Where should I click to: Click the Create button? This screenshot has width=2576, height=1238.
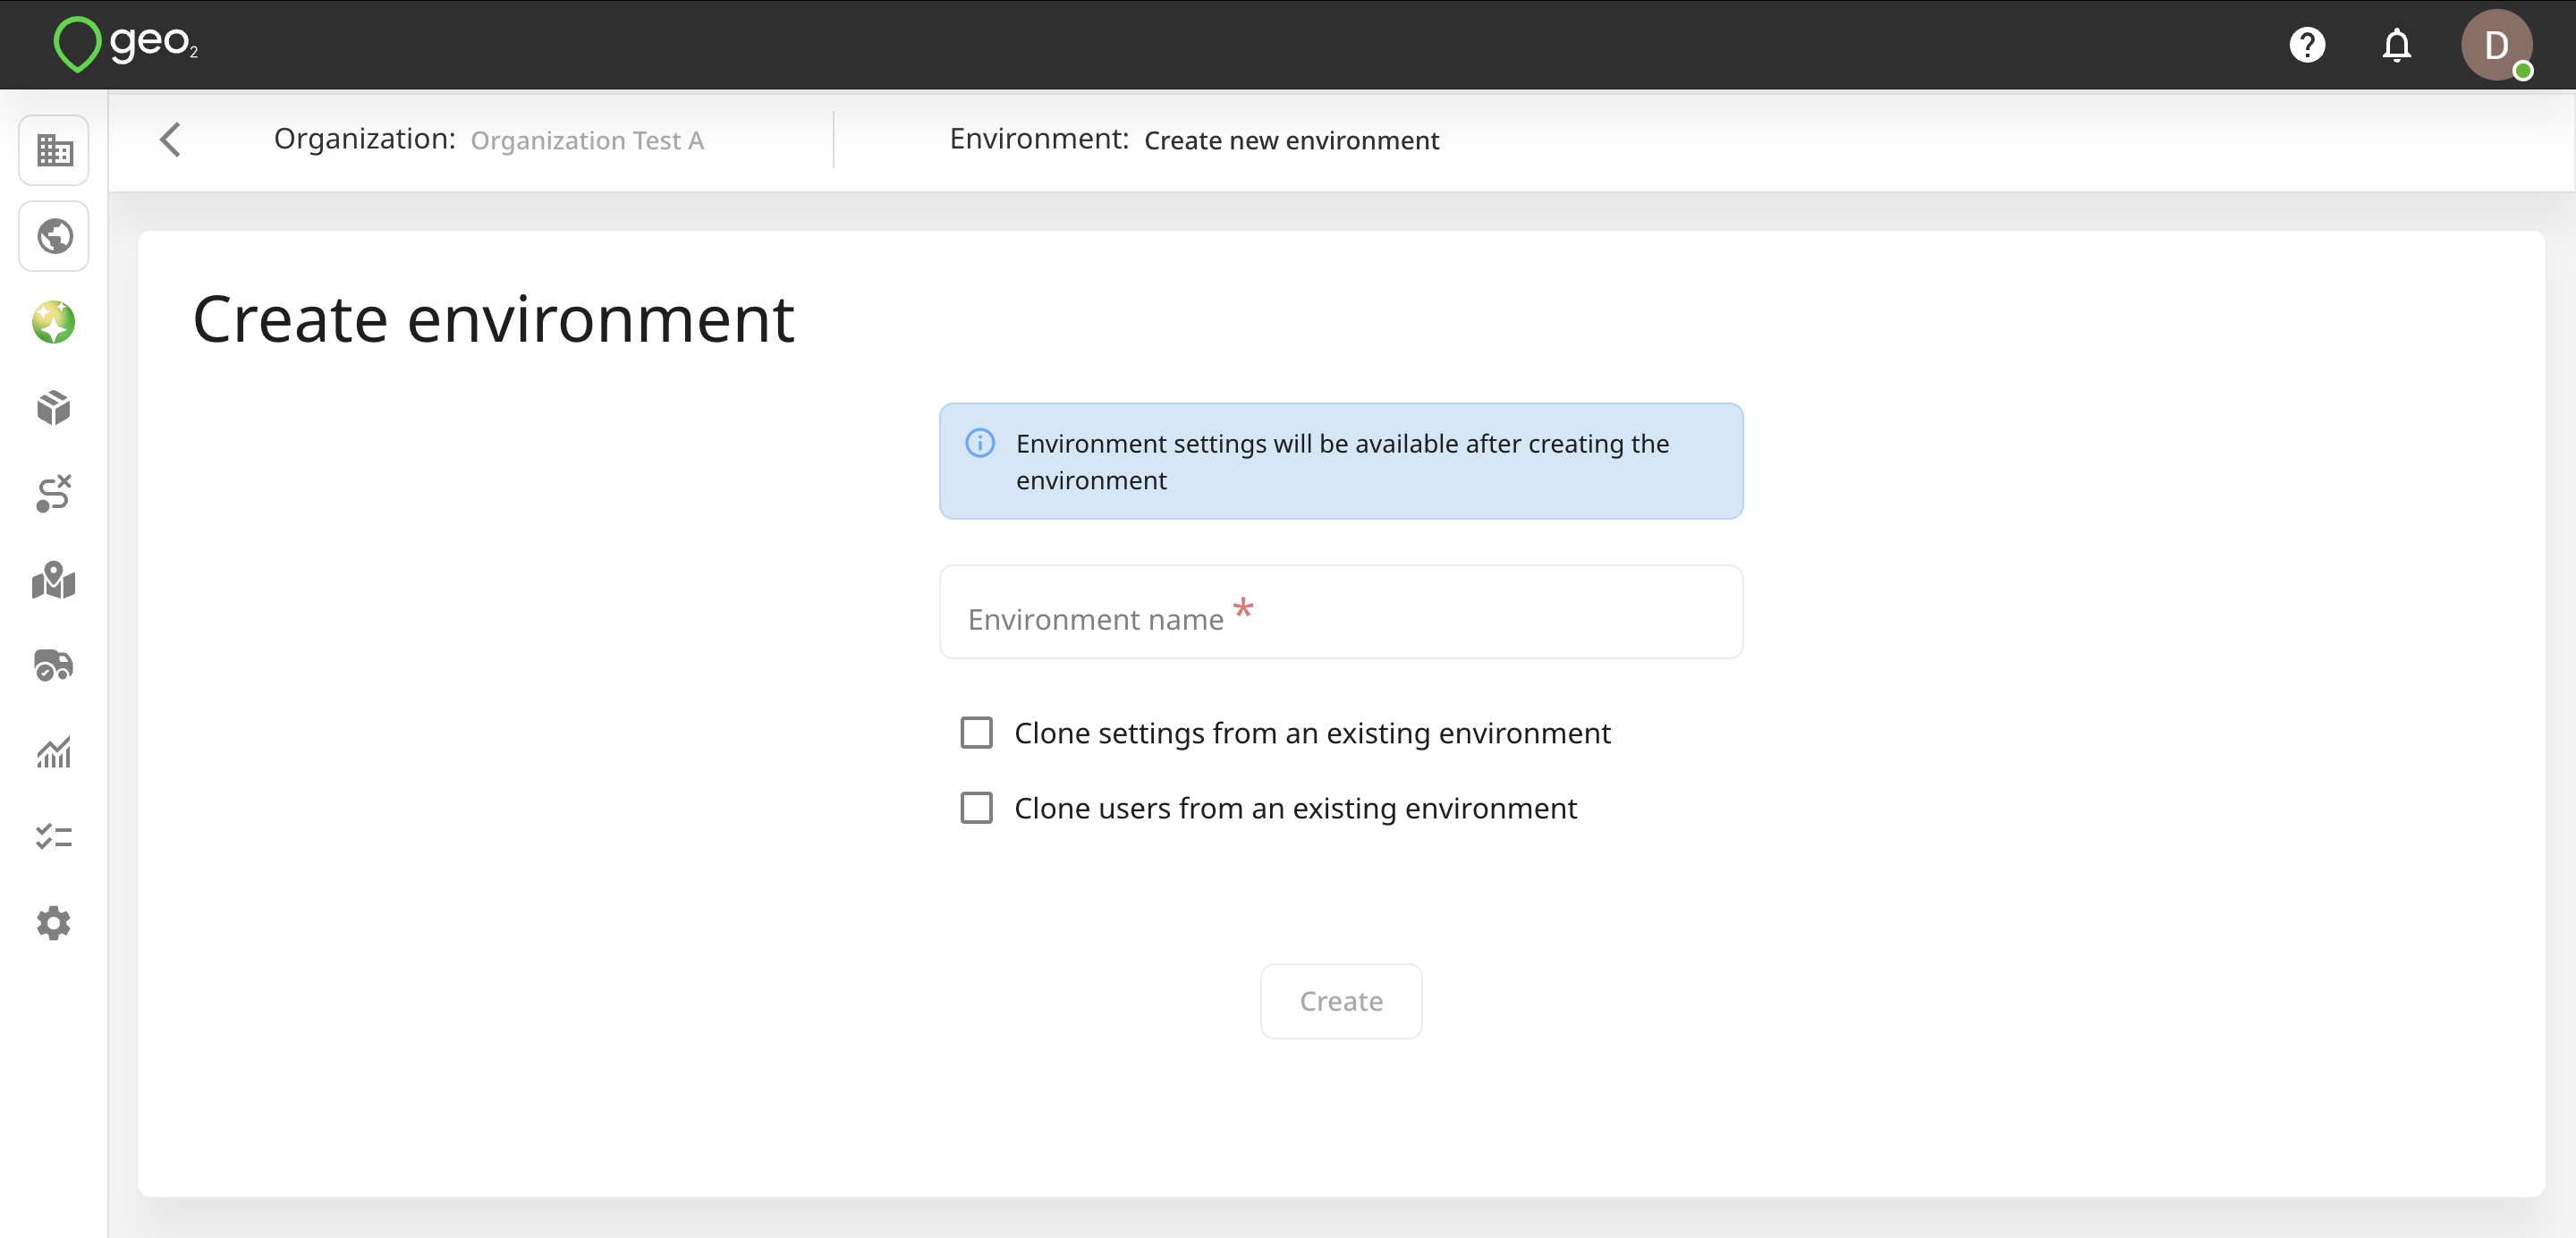click(x=1341, y=1001)
